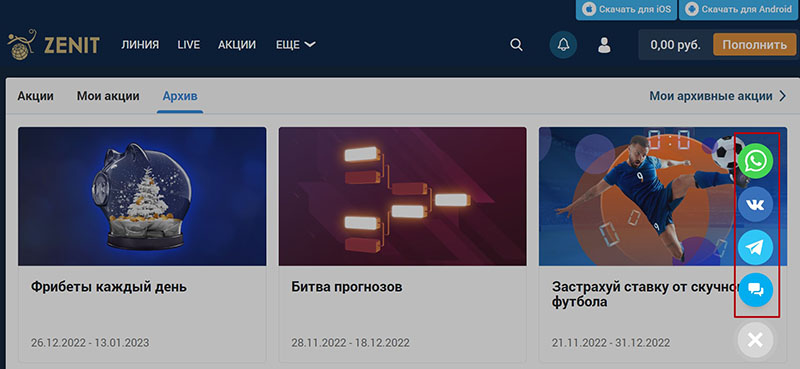The width and height of the screenshot is (800, 369).
Task: Open the LIVE menu item
Action: (189, 45)
